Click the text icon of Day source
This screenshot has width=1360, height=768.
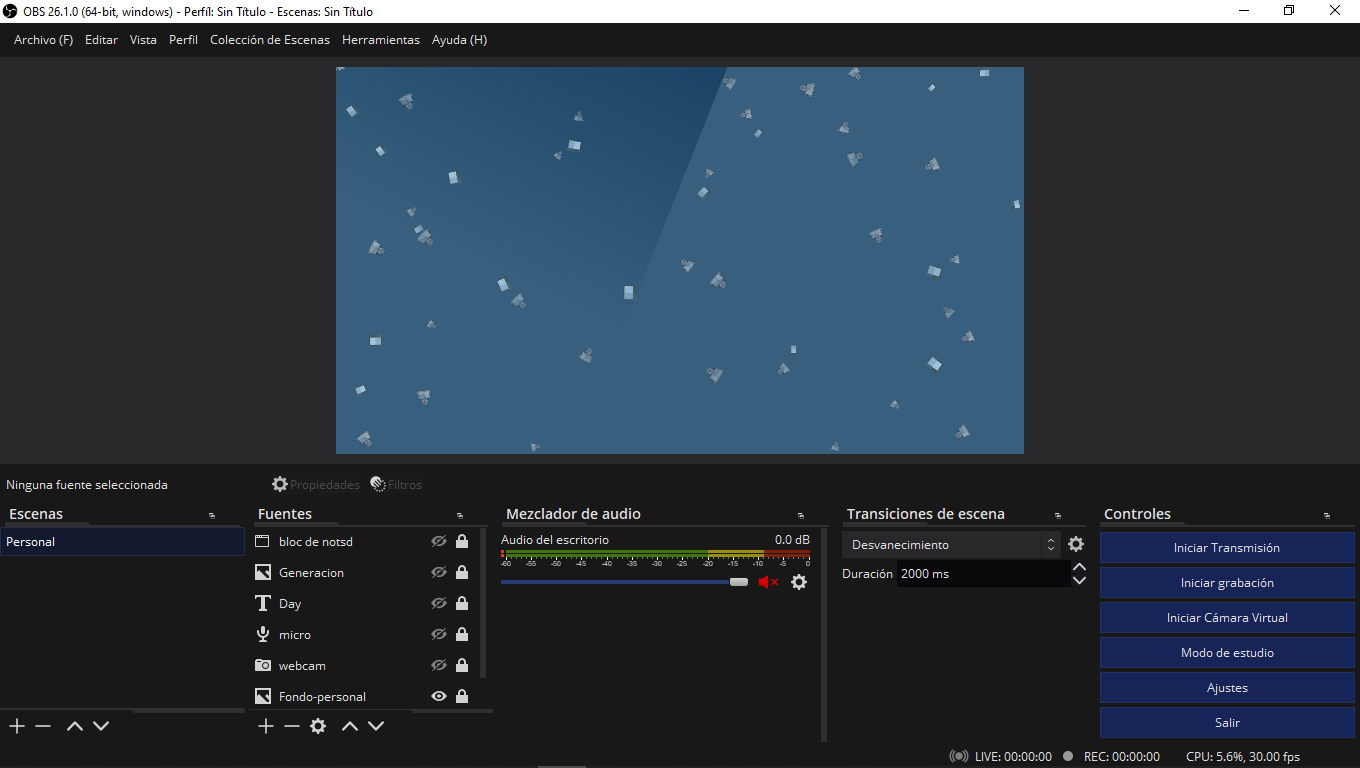point(263,603)
